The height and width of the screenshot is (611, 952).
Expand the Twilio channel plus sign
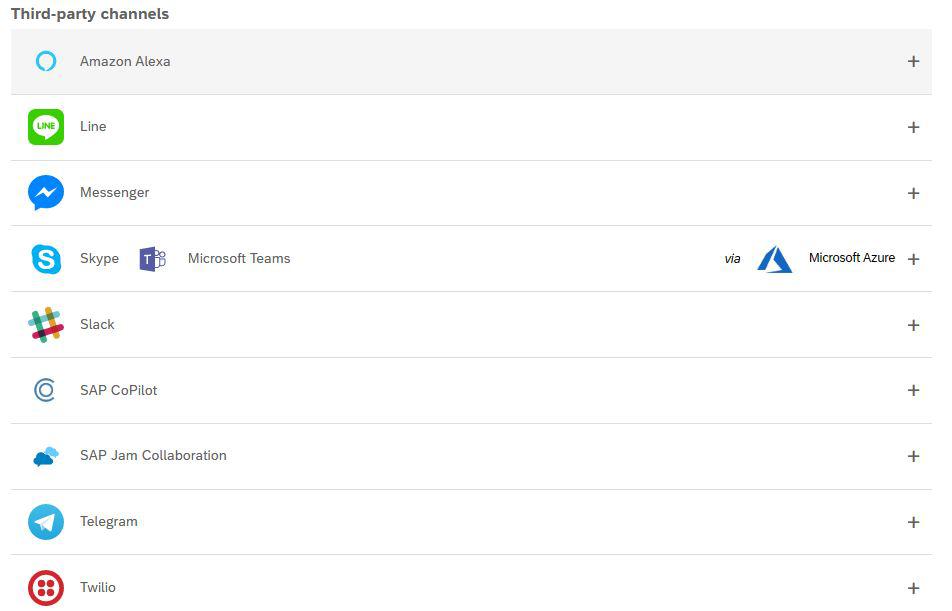coord(913,589)
